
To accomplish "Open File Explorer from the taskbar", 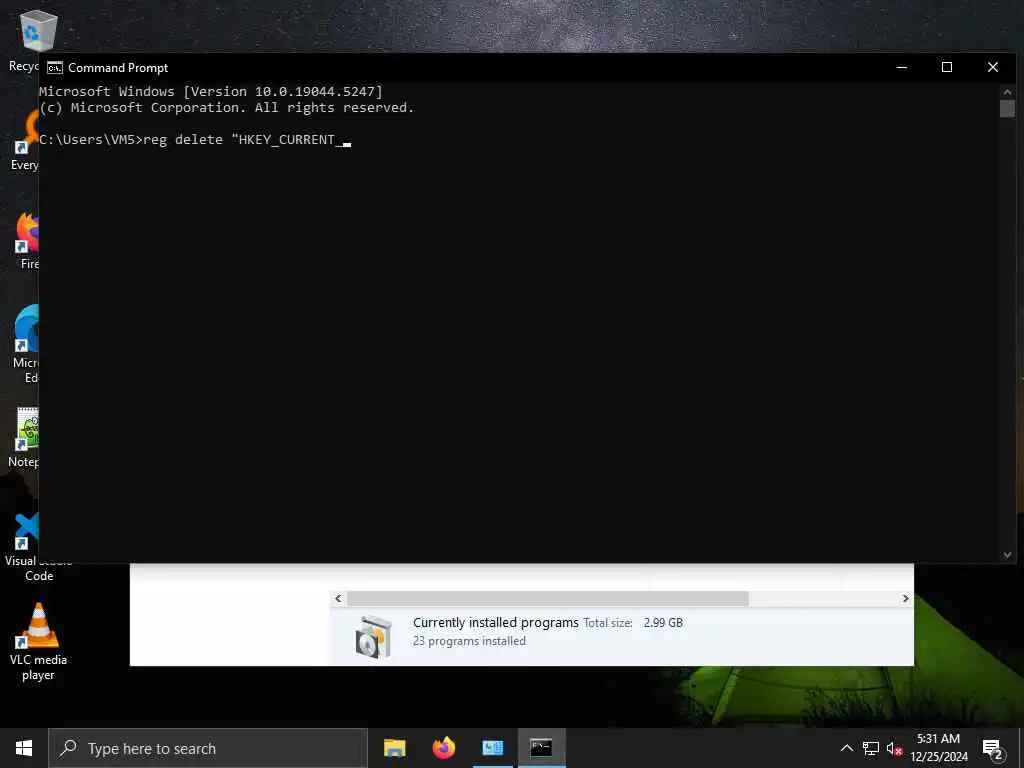I will 394,748.
